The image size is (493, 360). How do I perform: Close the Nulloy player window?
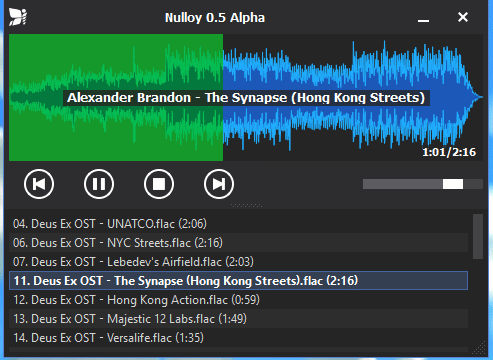tap(463, 17)
